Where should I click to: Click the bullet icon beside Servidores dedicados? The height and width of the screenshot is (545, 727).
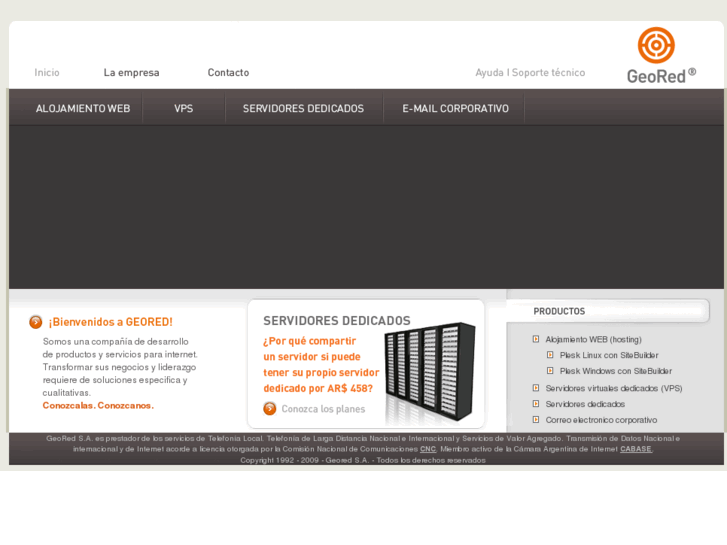pyautogui.click(x=536, y=404)
